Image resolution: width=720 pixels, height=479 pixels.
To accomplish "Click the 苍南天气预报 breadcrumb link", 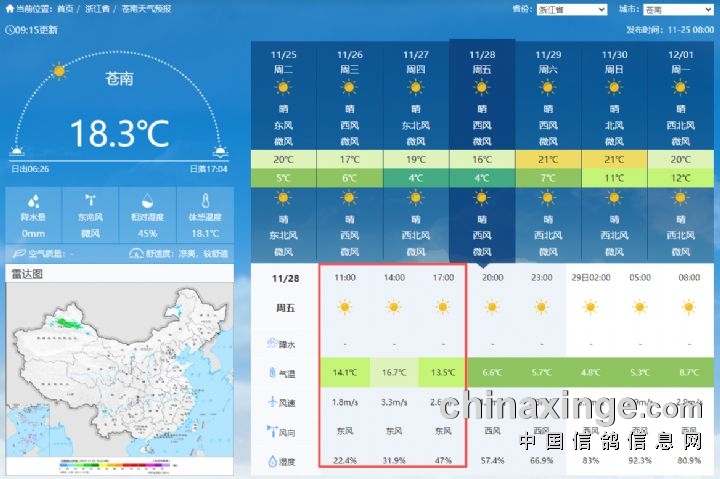I will pos(146,9).
